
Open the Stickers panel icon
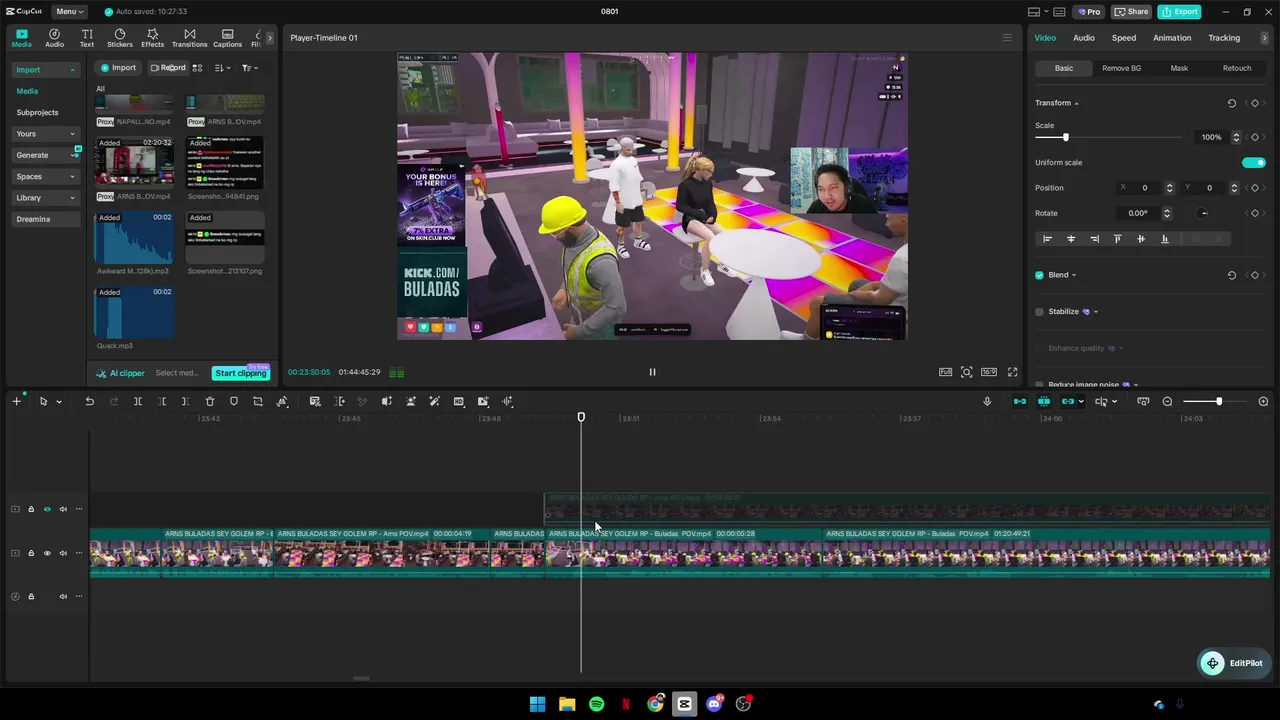pos(120,38)
